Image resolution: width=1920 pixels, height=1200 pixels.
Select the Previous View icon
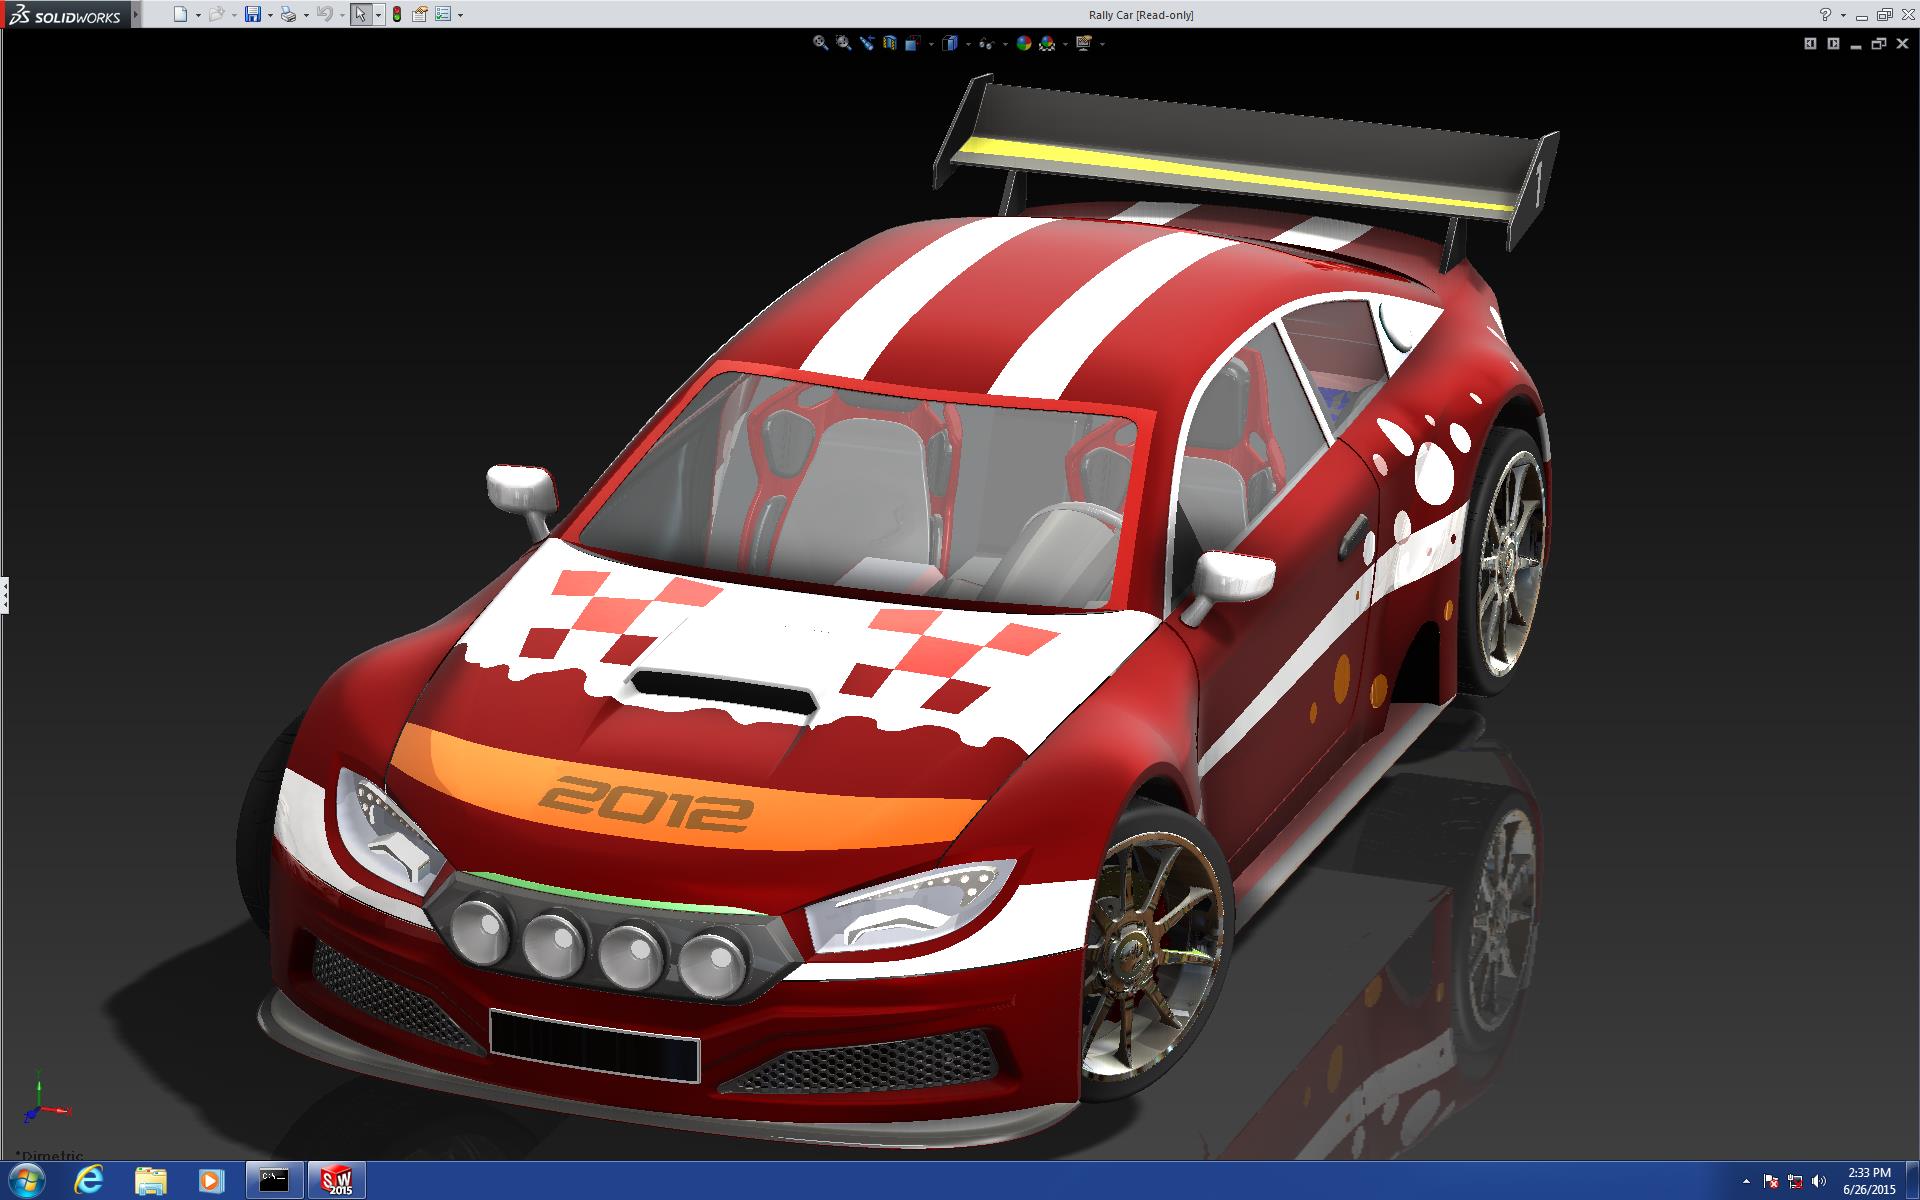tap(867, 43)
